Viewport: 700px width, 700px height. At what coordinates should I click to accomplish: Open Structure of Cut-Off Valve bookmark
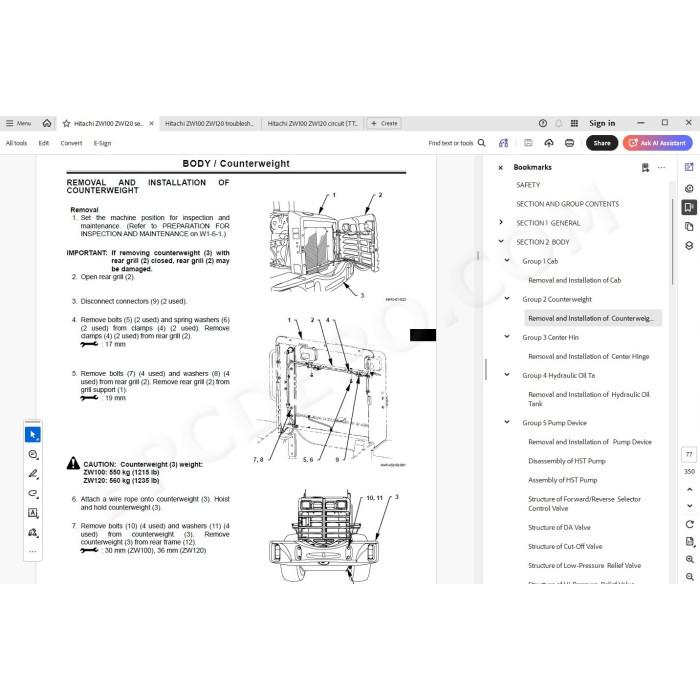[x=565, y=547]
